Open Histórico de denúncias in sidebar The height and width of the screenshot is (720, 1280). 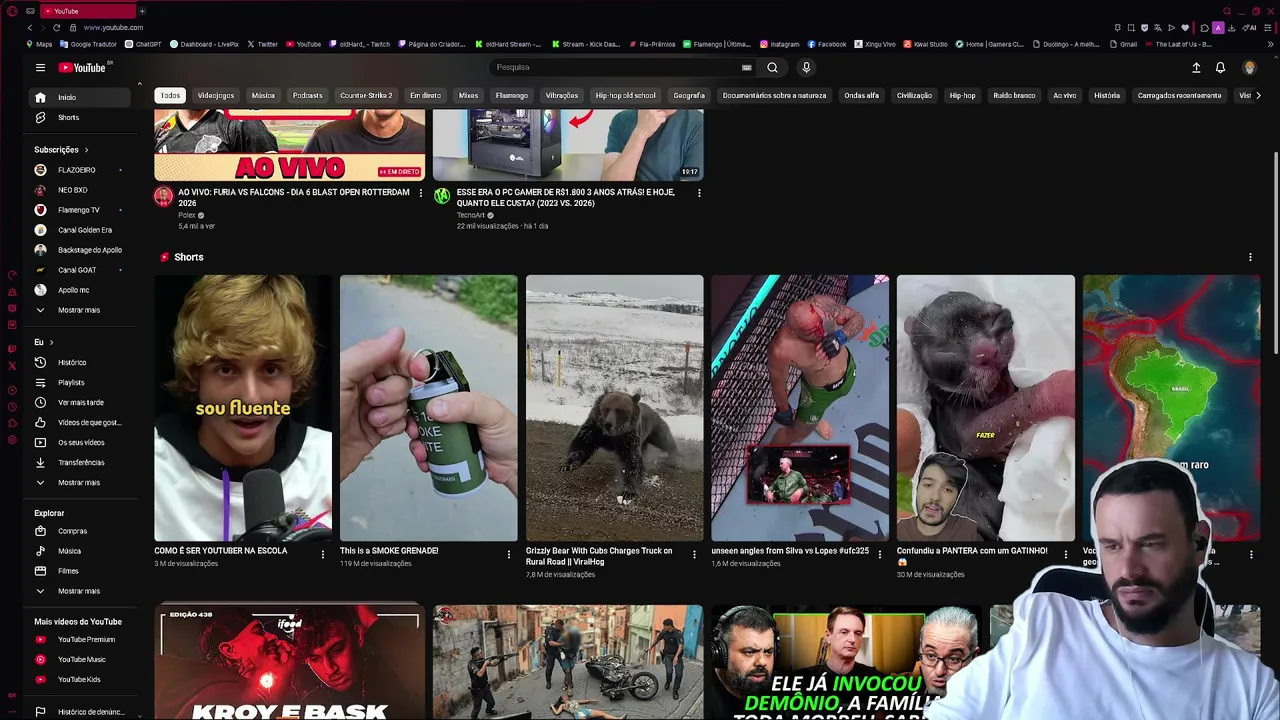(80, 712)
